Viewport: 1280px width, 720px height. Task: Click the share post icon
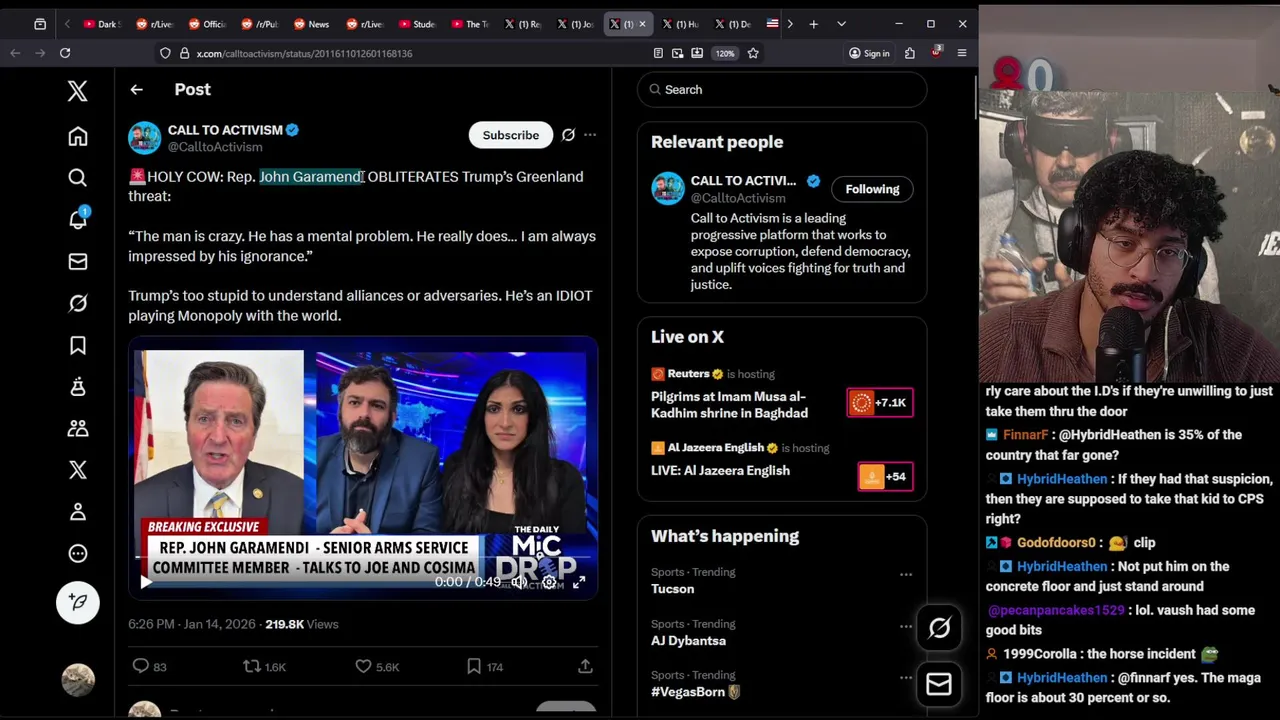(585, 666)
